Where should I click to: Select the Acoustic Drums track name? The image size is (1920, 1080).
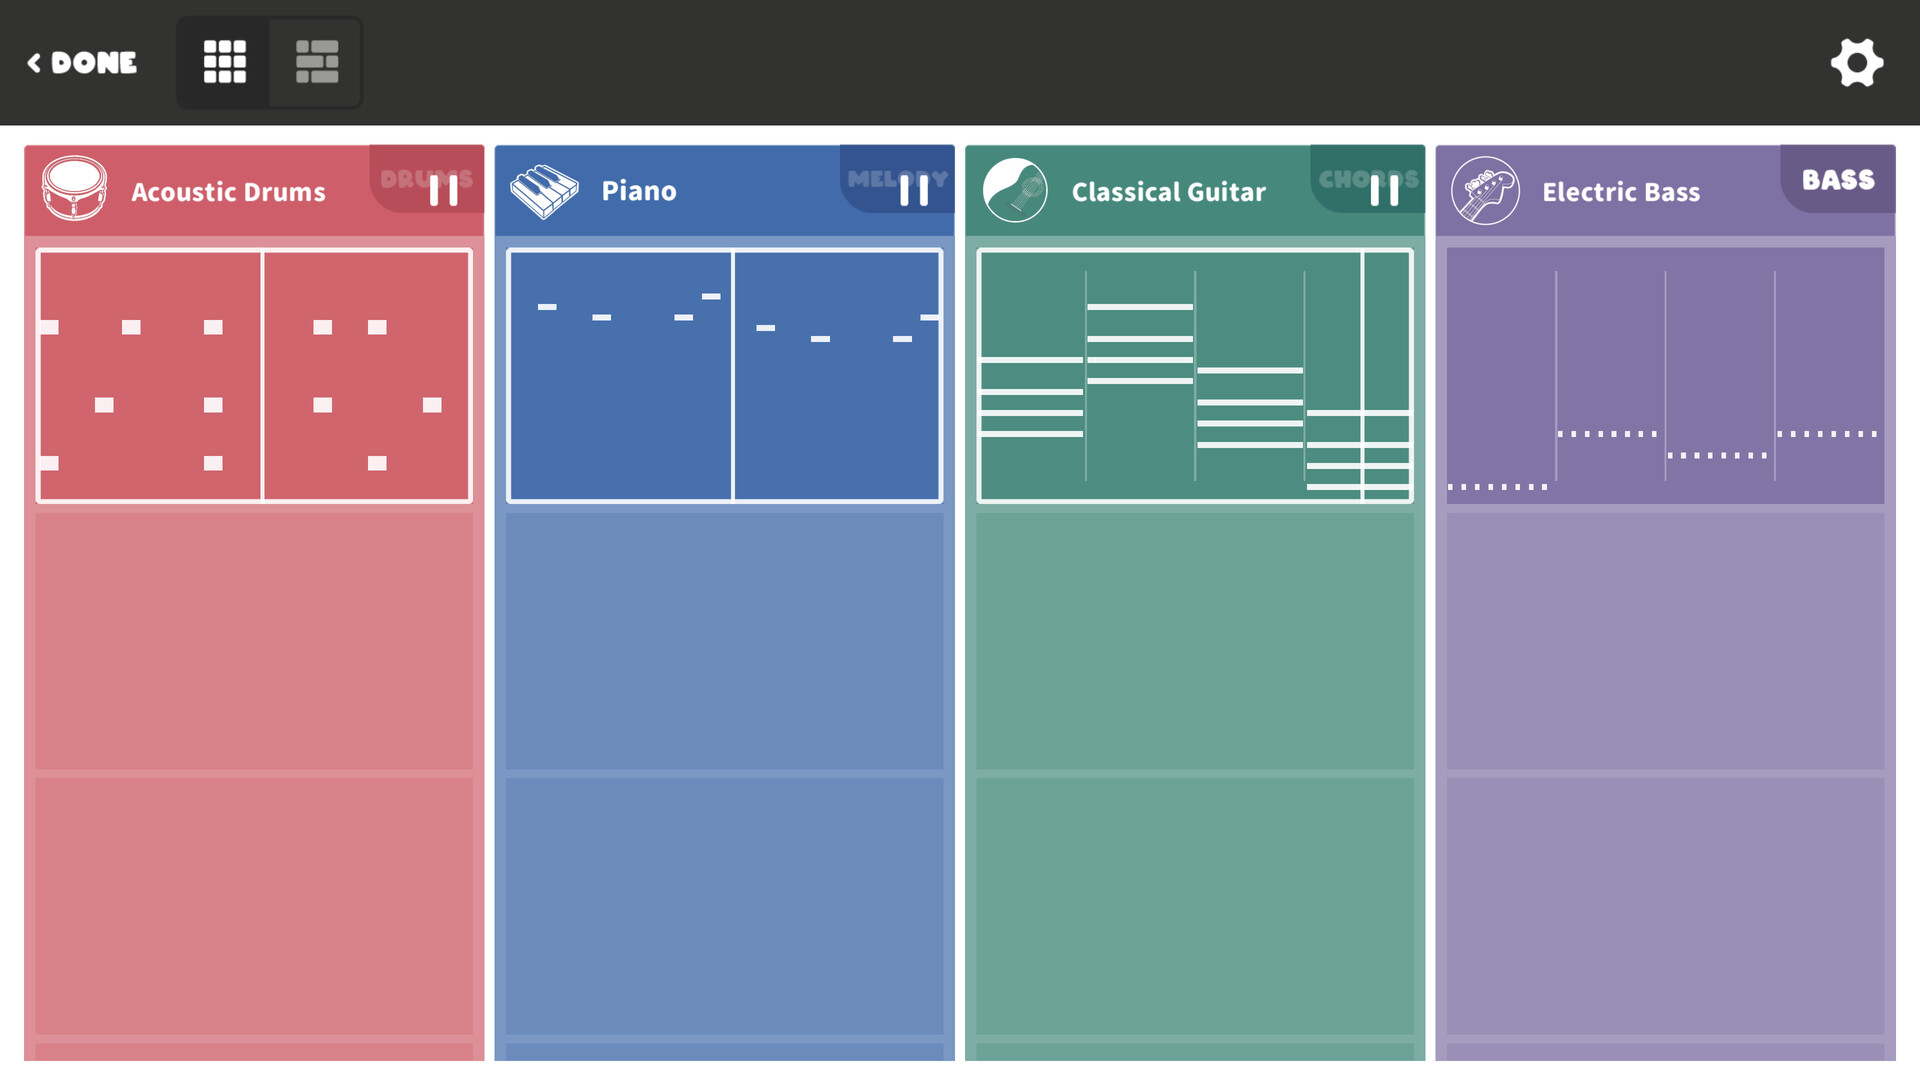coord(228,191)
